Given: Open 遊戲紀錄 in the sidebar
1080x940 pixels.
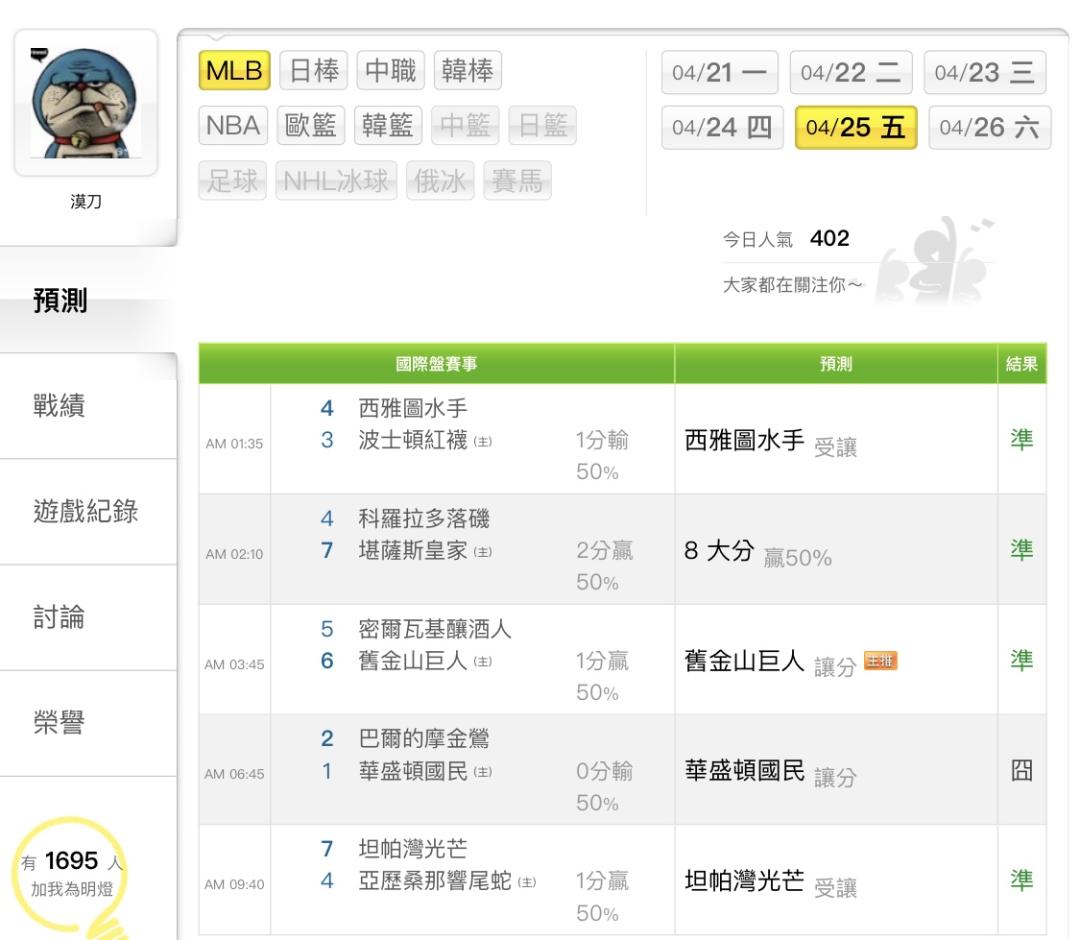Looking at the screenshot, I should tap(86, 511).
